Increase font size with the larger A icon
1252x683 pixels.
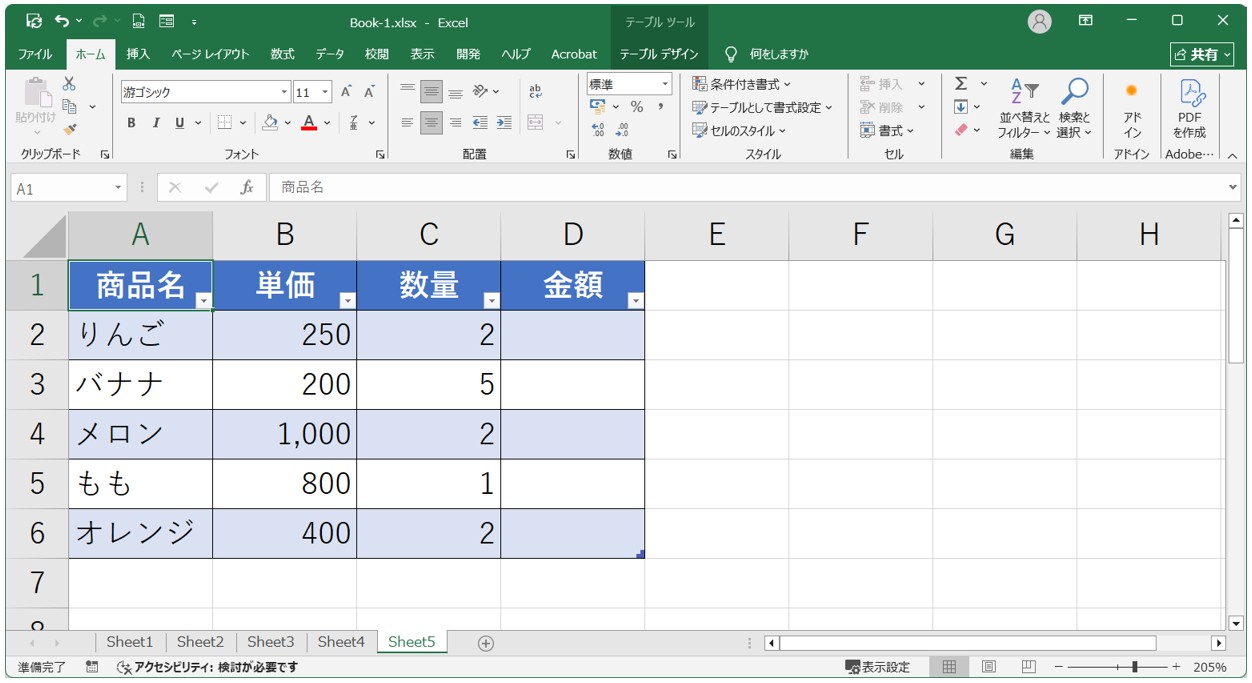pyautogui.click(x=346, y=92)
